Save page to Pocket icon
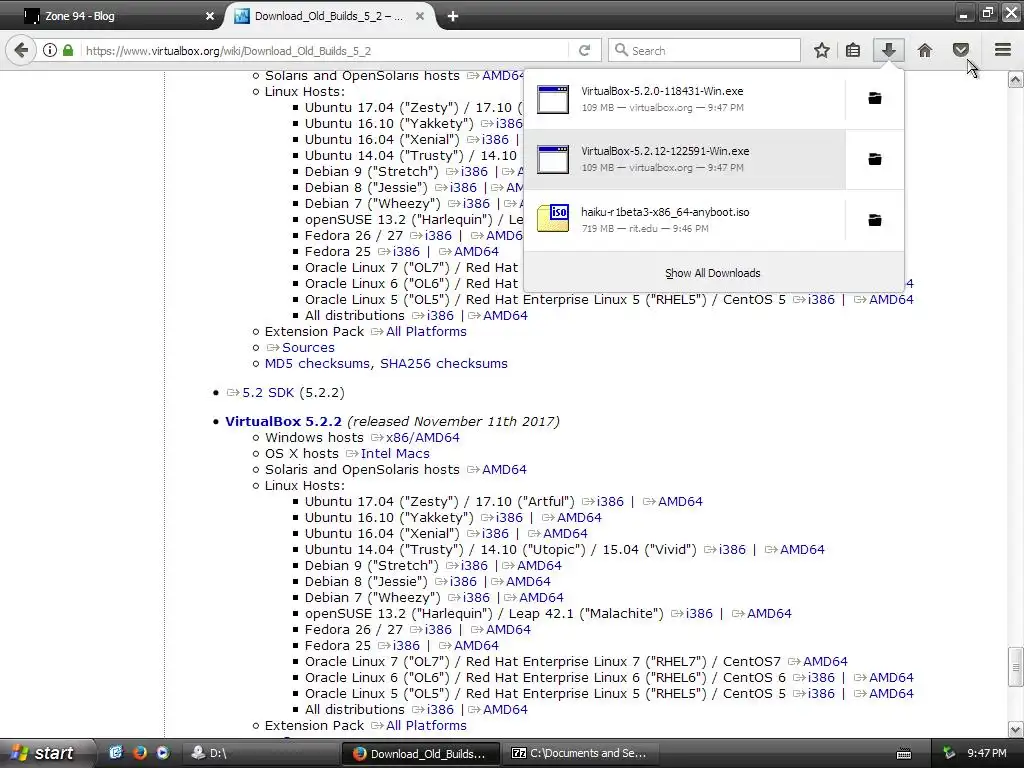 [960, 50]
